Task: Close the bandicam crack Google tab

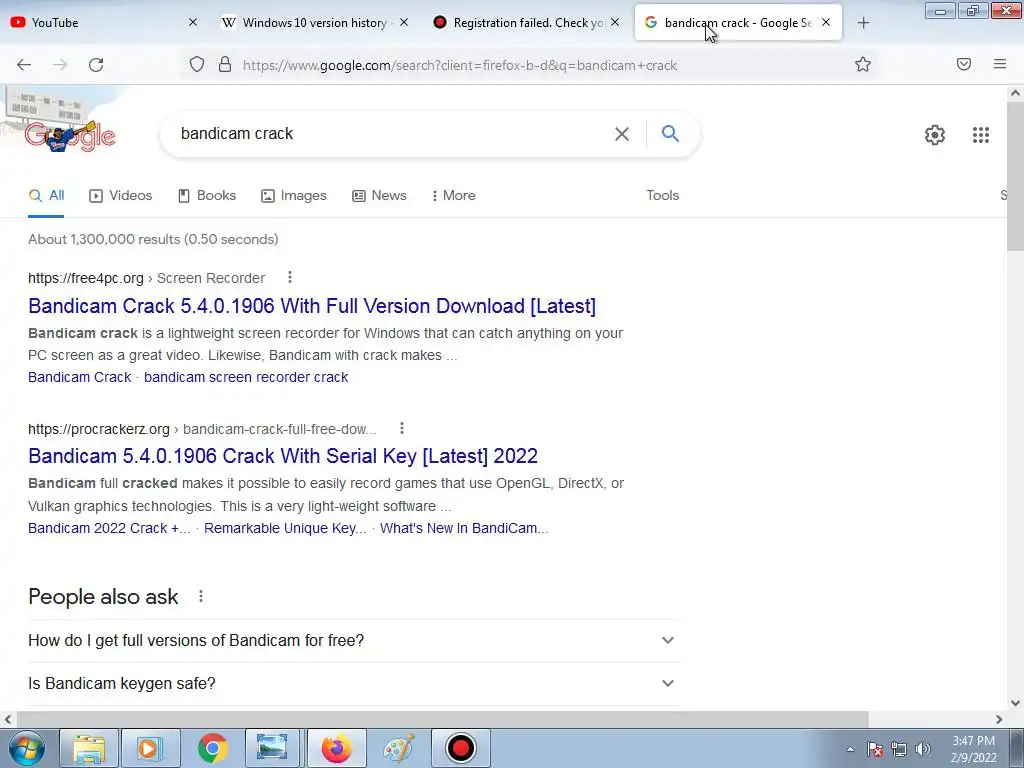Action: pos(826,22)
